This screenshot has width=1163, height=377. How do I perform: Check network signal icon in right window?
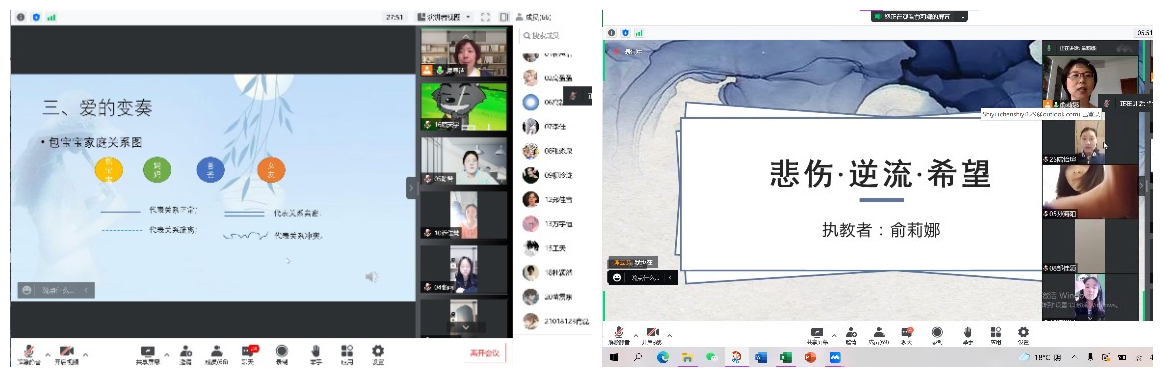click(x=639, y=33)
